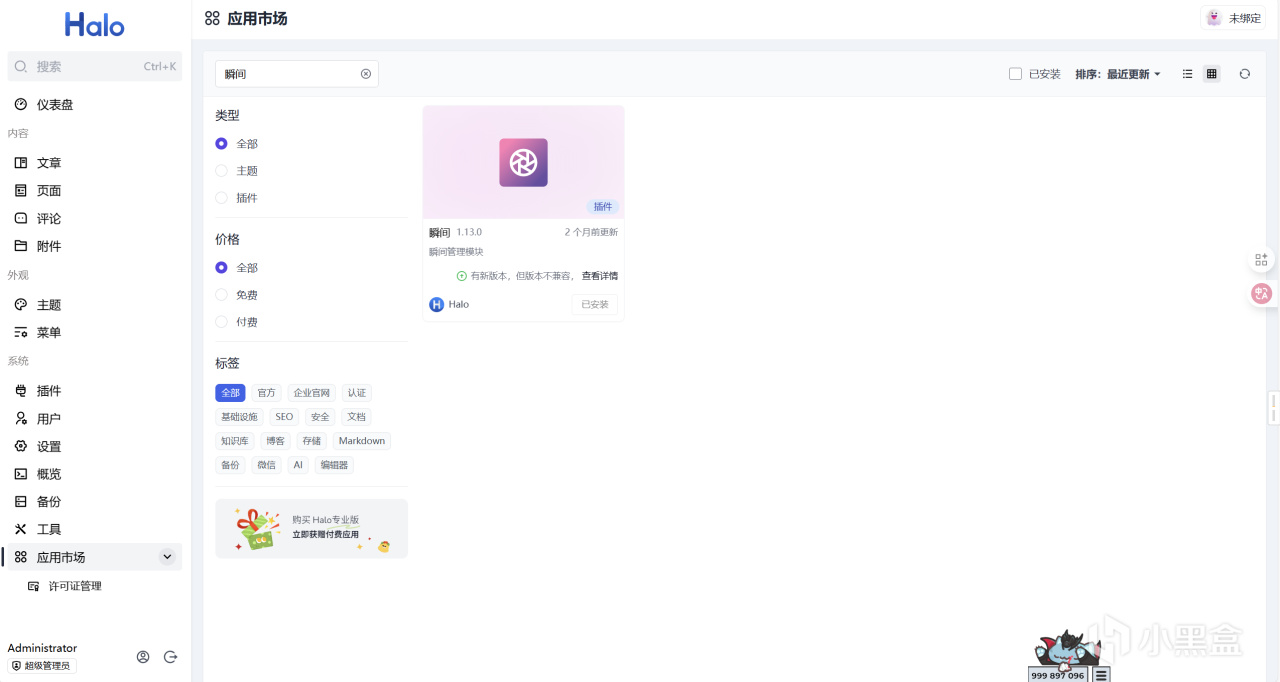Open the 插件 plugin plug icon
This screenshot has height=682, width=1280.
tap(21, 390)
